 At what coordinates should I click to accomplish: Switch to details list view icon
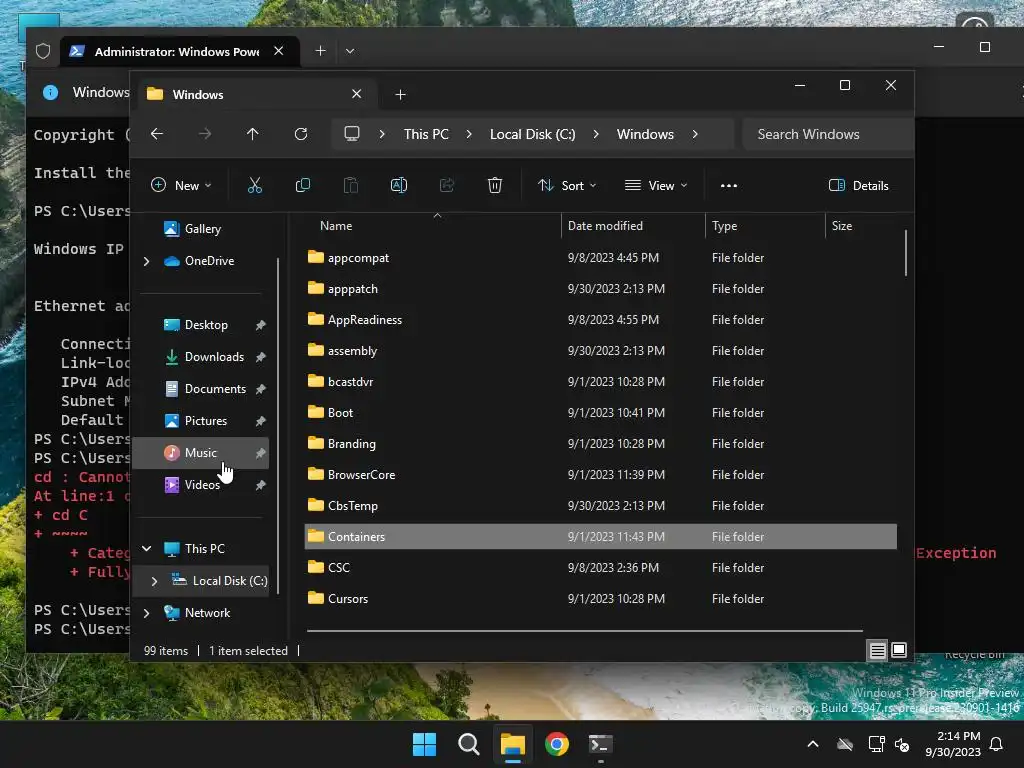click(x=878, y=650)
